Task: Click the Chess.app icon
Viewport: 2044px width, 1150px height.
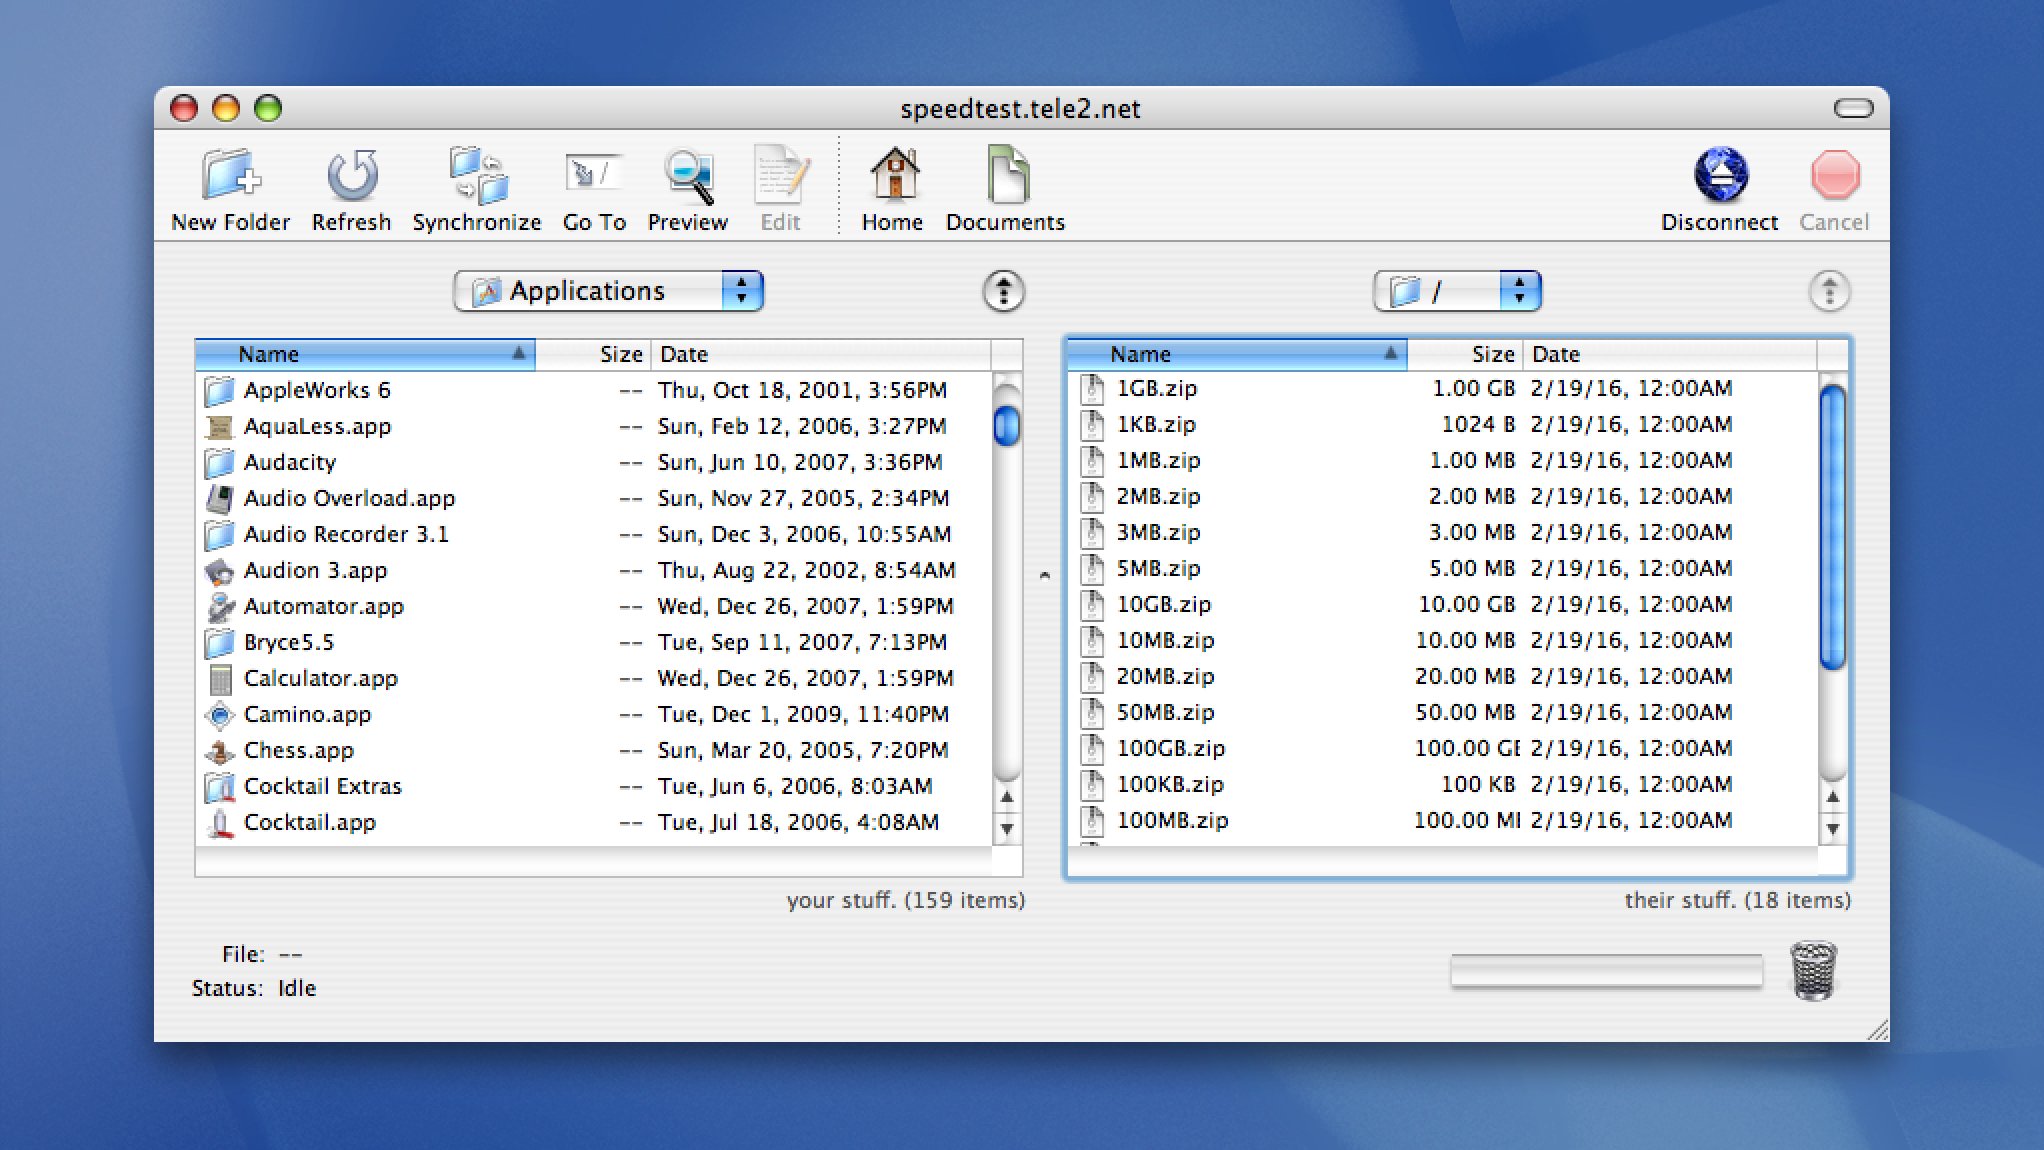Action: click(x=219, y=750)
